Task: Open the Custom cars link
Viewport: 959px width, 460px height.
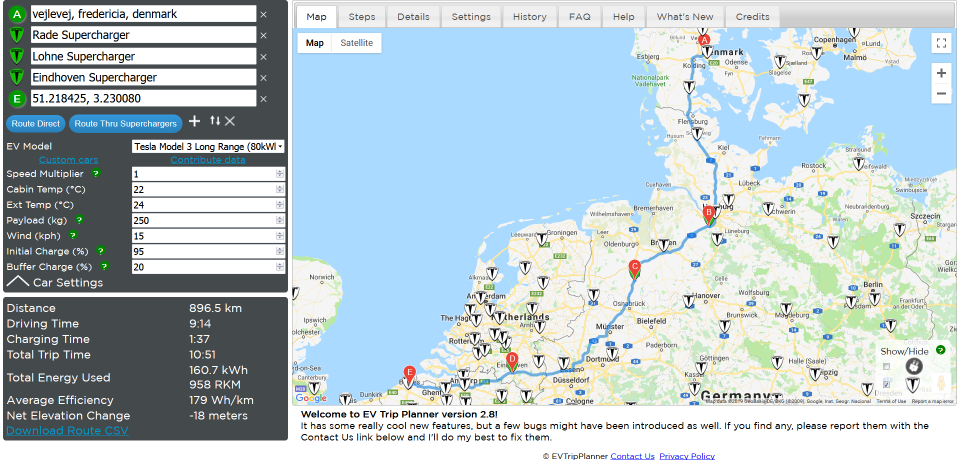Action: [68, 160]
